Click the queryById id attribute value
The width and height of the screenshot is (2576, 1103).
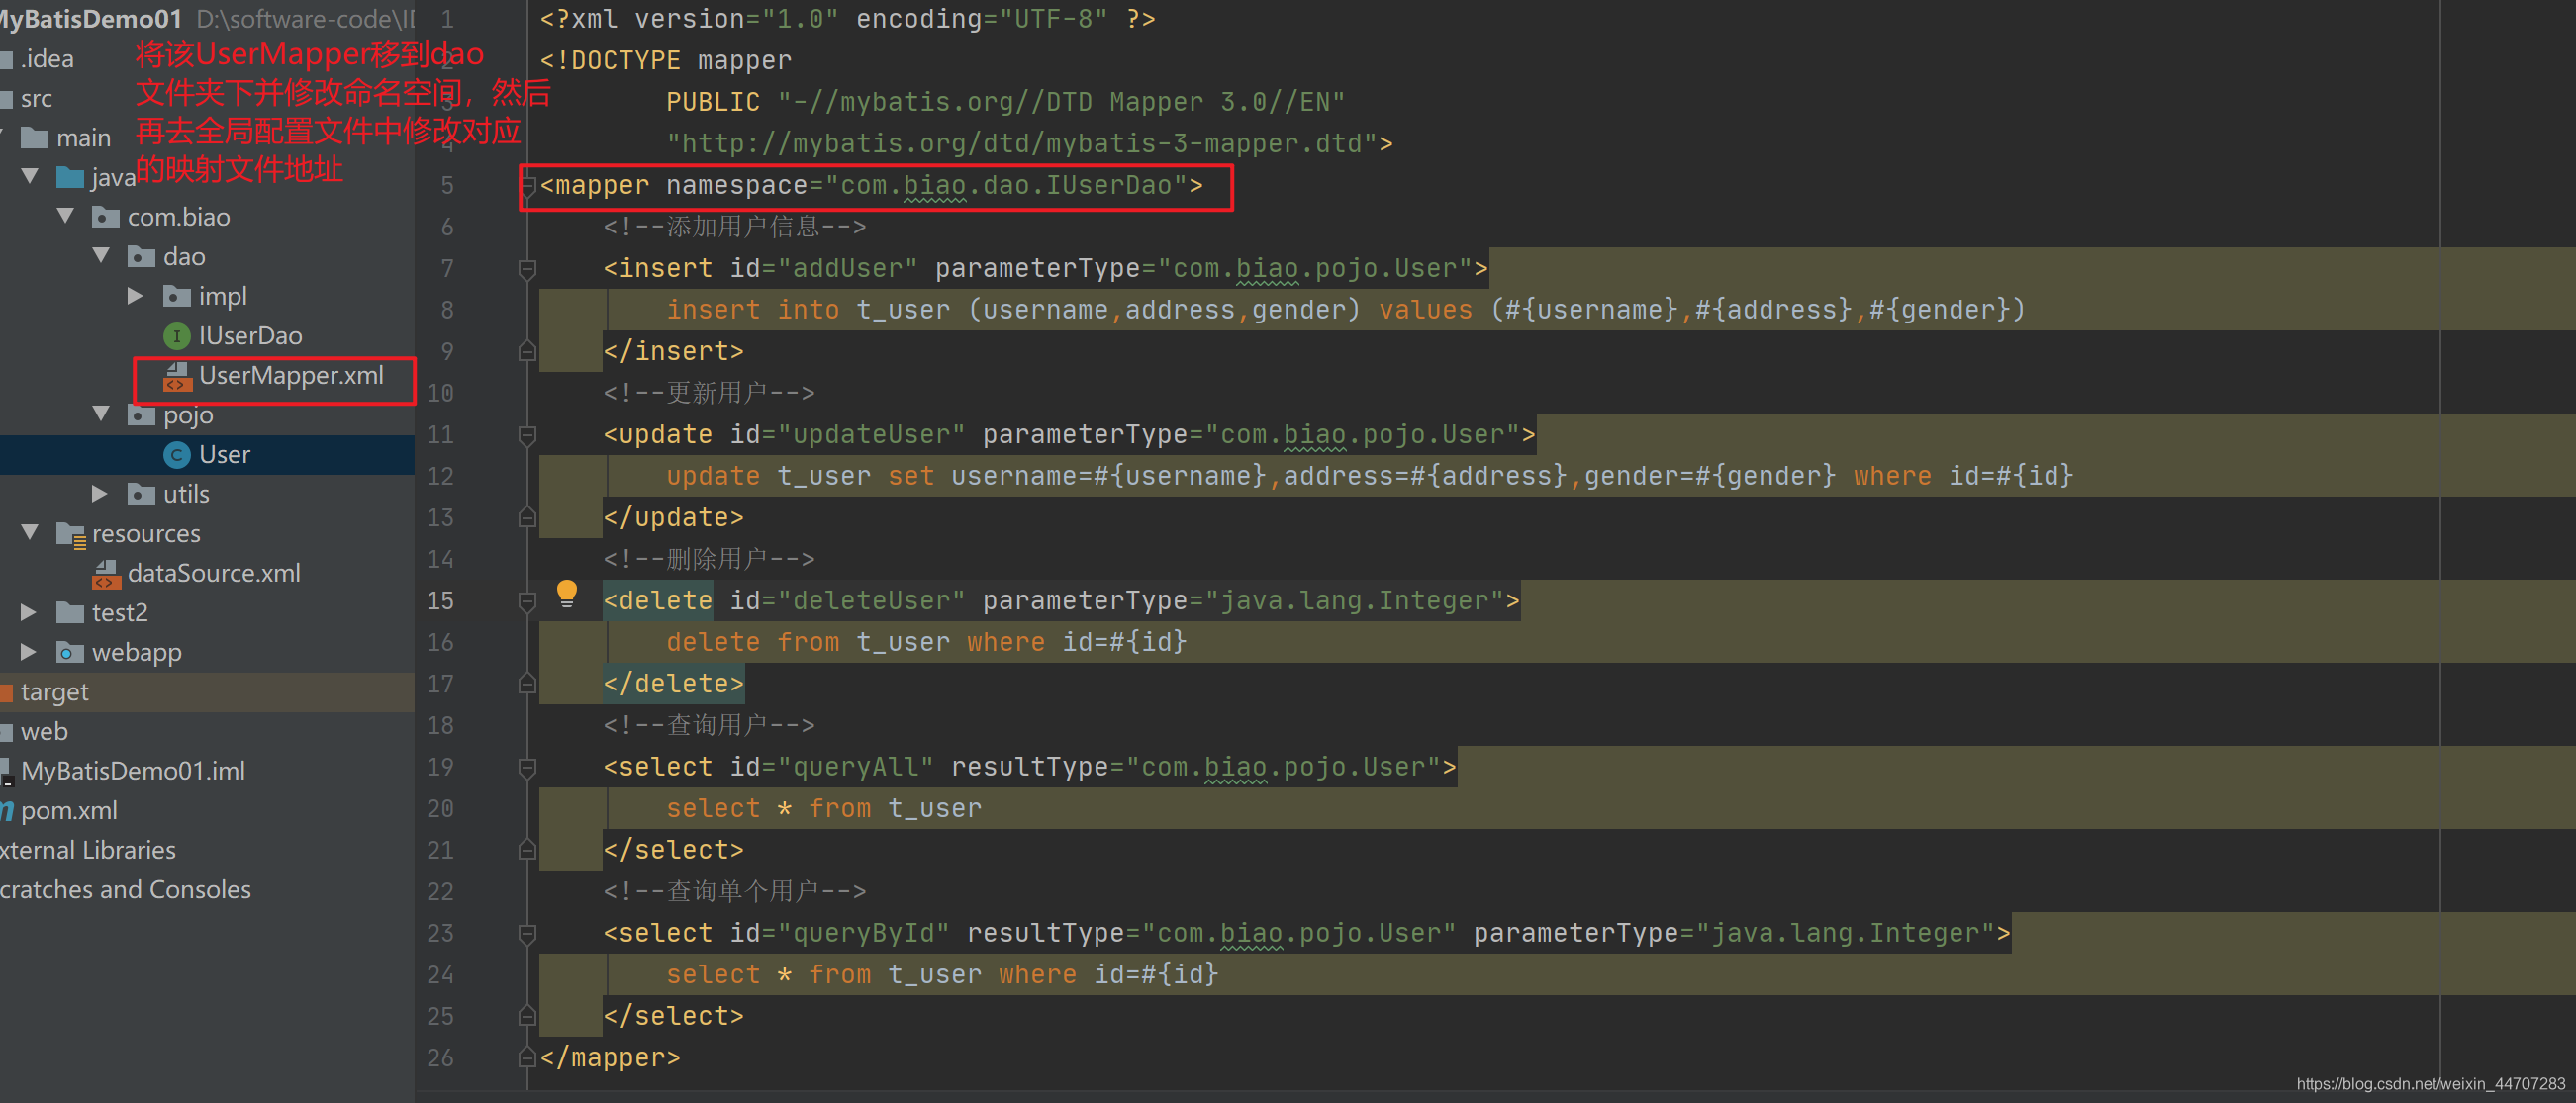click(x=864, y=934)
